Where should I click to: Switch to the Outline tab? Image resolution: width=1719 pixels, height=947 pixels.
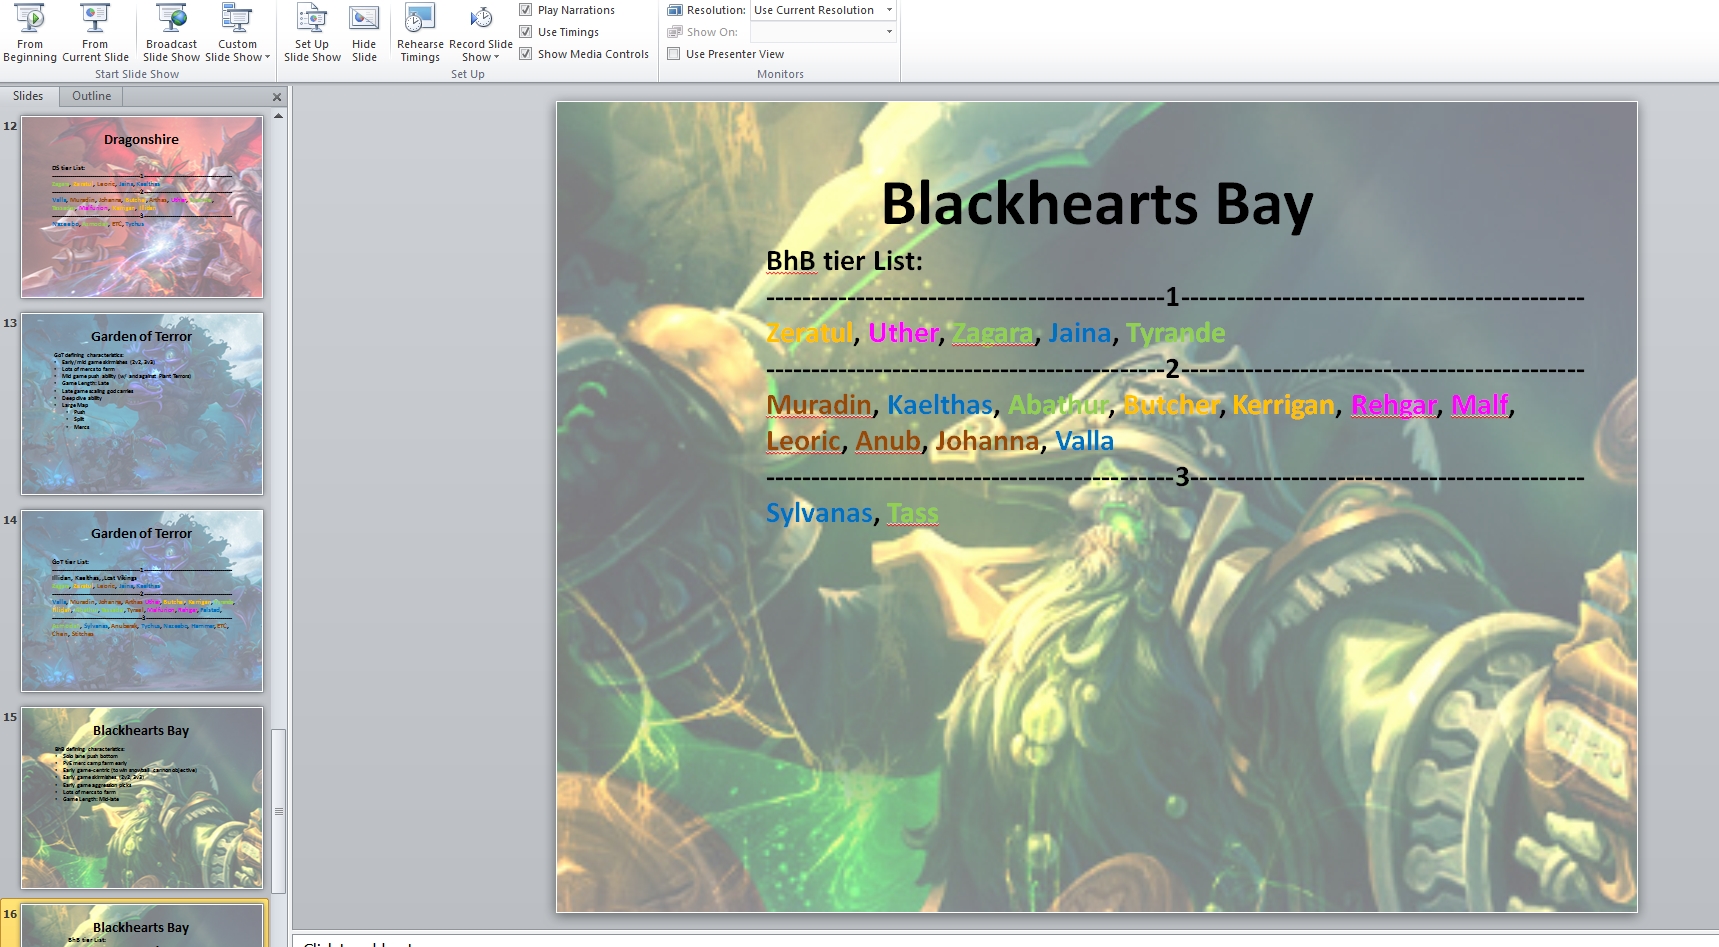91,96
